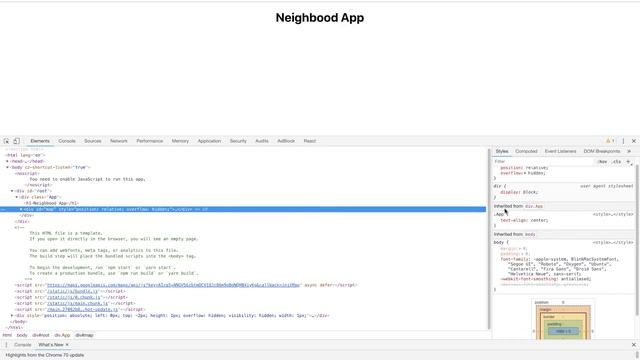640x360 pixels.
Task: Click the Neighbood App page heading
Action: click(x=320, y=18)
